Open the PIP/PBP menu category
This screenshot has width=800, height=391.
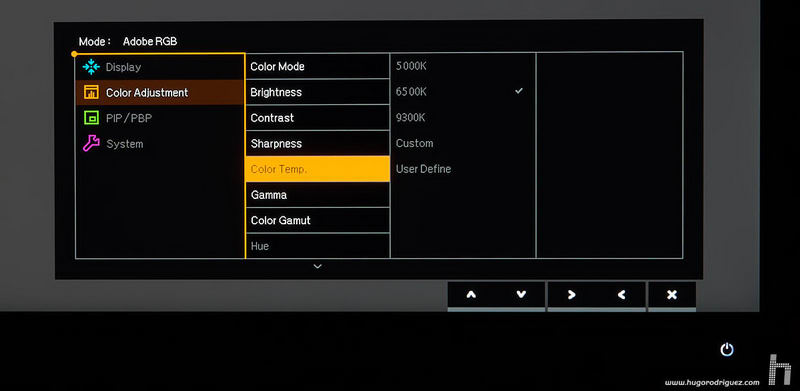point(160,118)
